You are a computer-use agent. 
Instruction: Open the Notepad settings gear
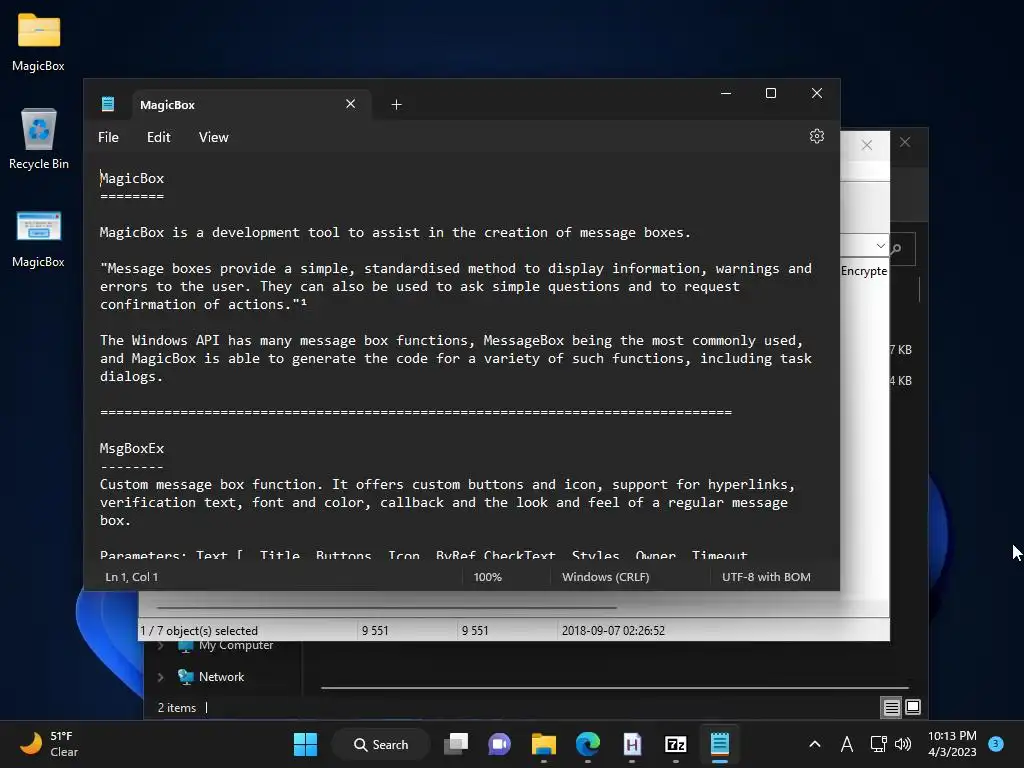pos(816,136)
